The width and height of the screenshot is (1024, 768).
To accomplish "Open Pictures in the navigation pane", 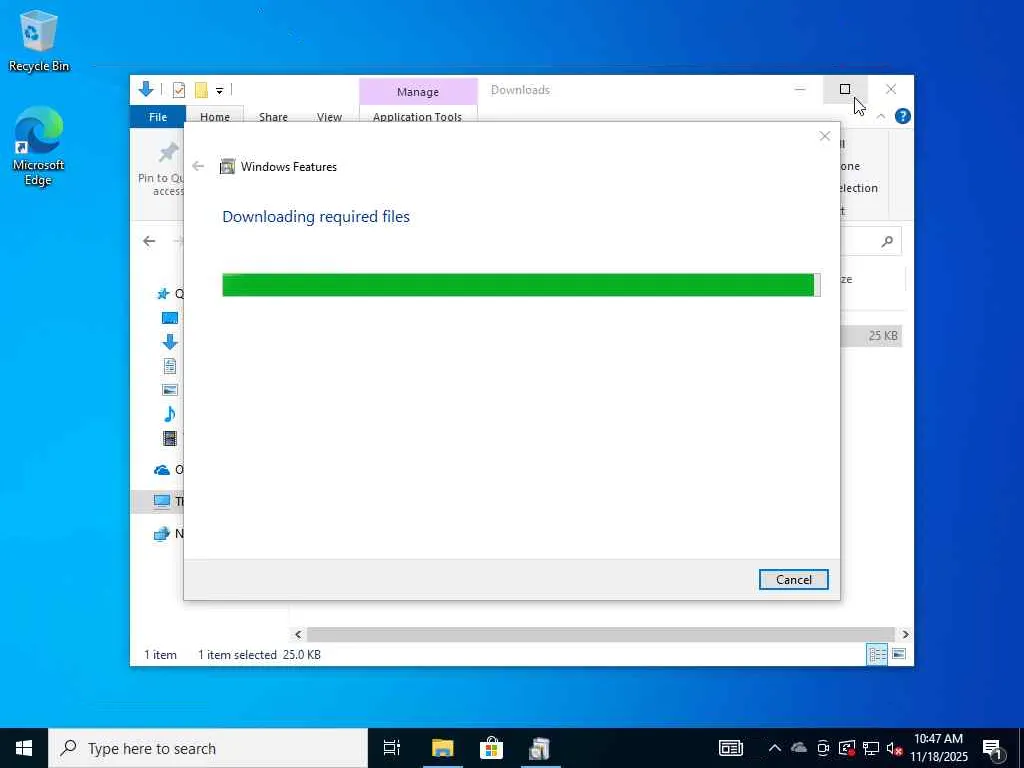I will tap(170, 390).
